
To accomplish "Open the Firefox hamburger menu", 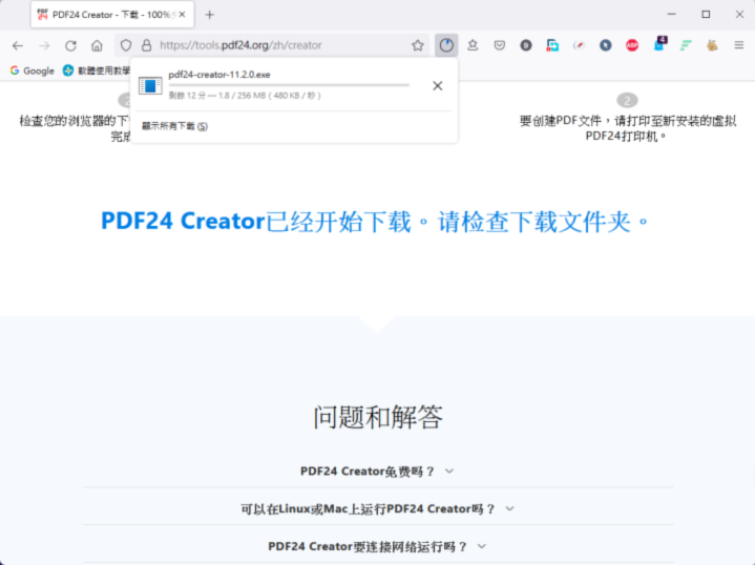I will point(739,45).
